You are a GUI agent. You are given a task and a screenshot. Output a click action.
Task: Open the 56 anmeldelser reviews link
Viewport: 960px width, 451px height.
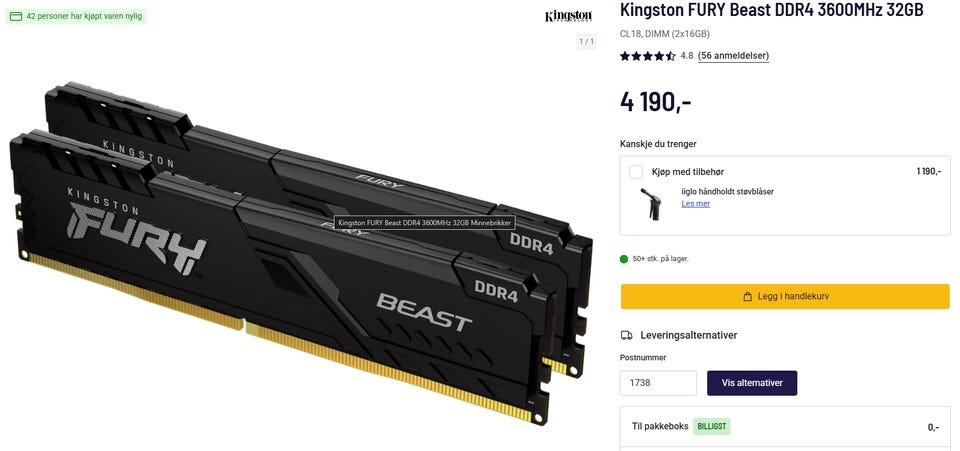click(x=733, y=56)
